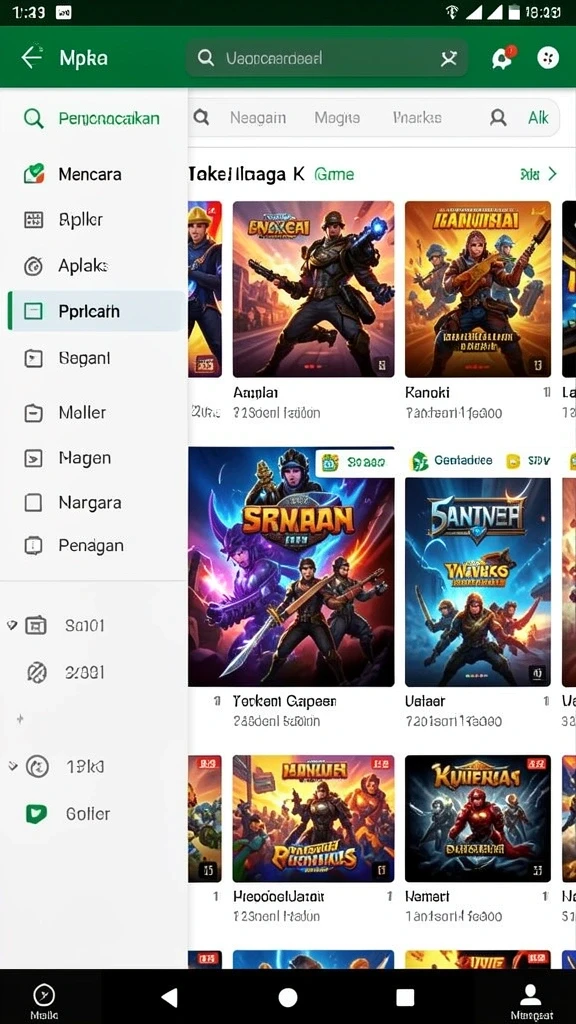Screen dimensions: 576x1024
Task: Click the striped circle icon beside 2/881
Action: point(37,672)
